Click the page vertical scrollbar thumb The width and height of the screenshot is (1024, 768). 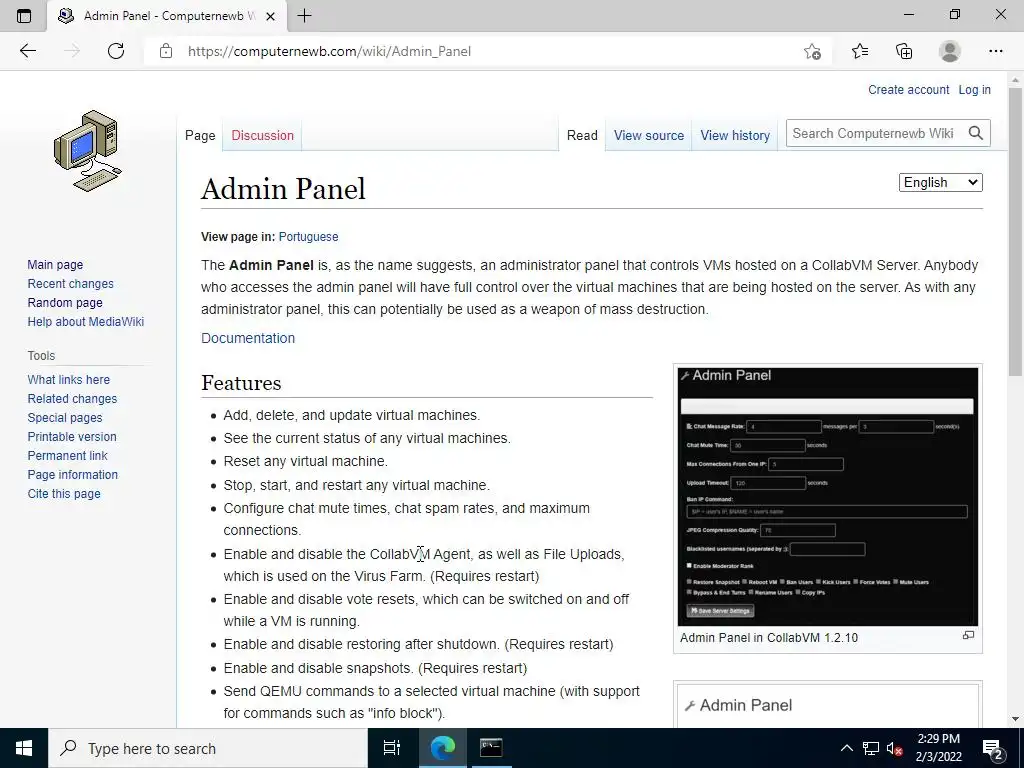[x=1015, y=232]
